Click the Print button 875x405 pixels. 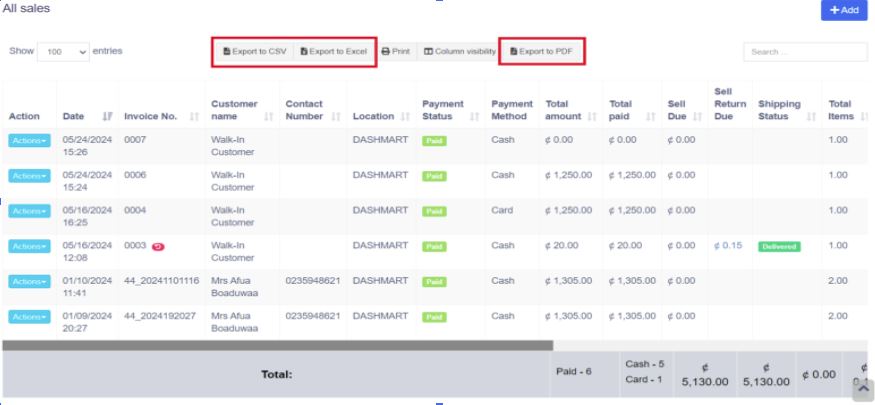click(396, 51)
